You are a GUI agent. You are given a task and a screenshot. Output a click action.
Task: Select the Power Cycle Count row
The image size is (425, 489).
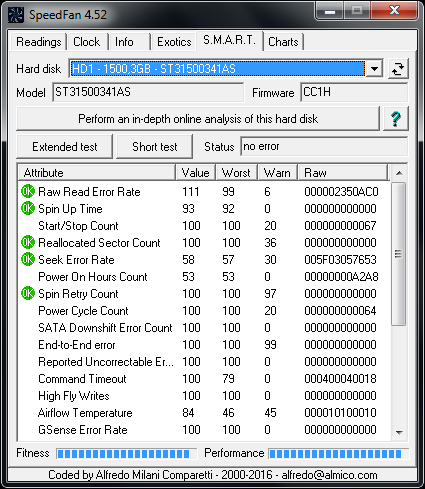(204, 311)
